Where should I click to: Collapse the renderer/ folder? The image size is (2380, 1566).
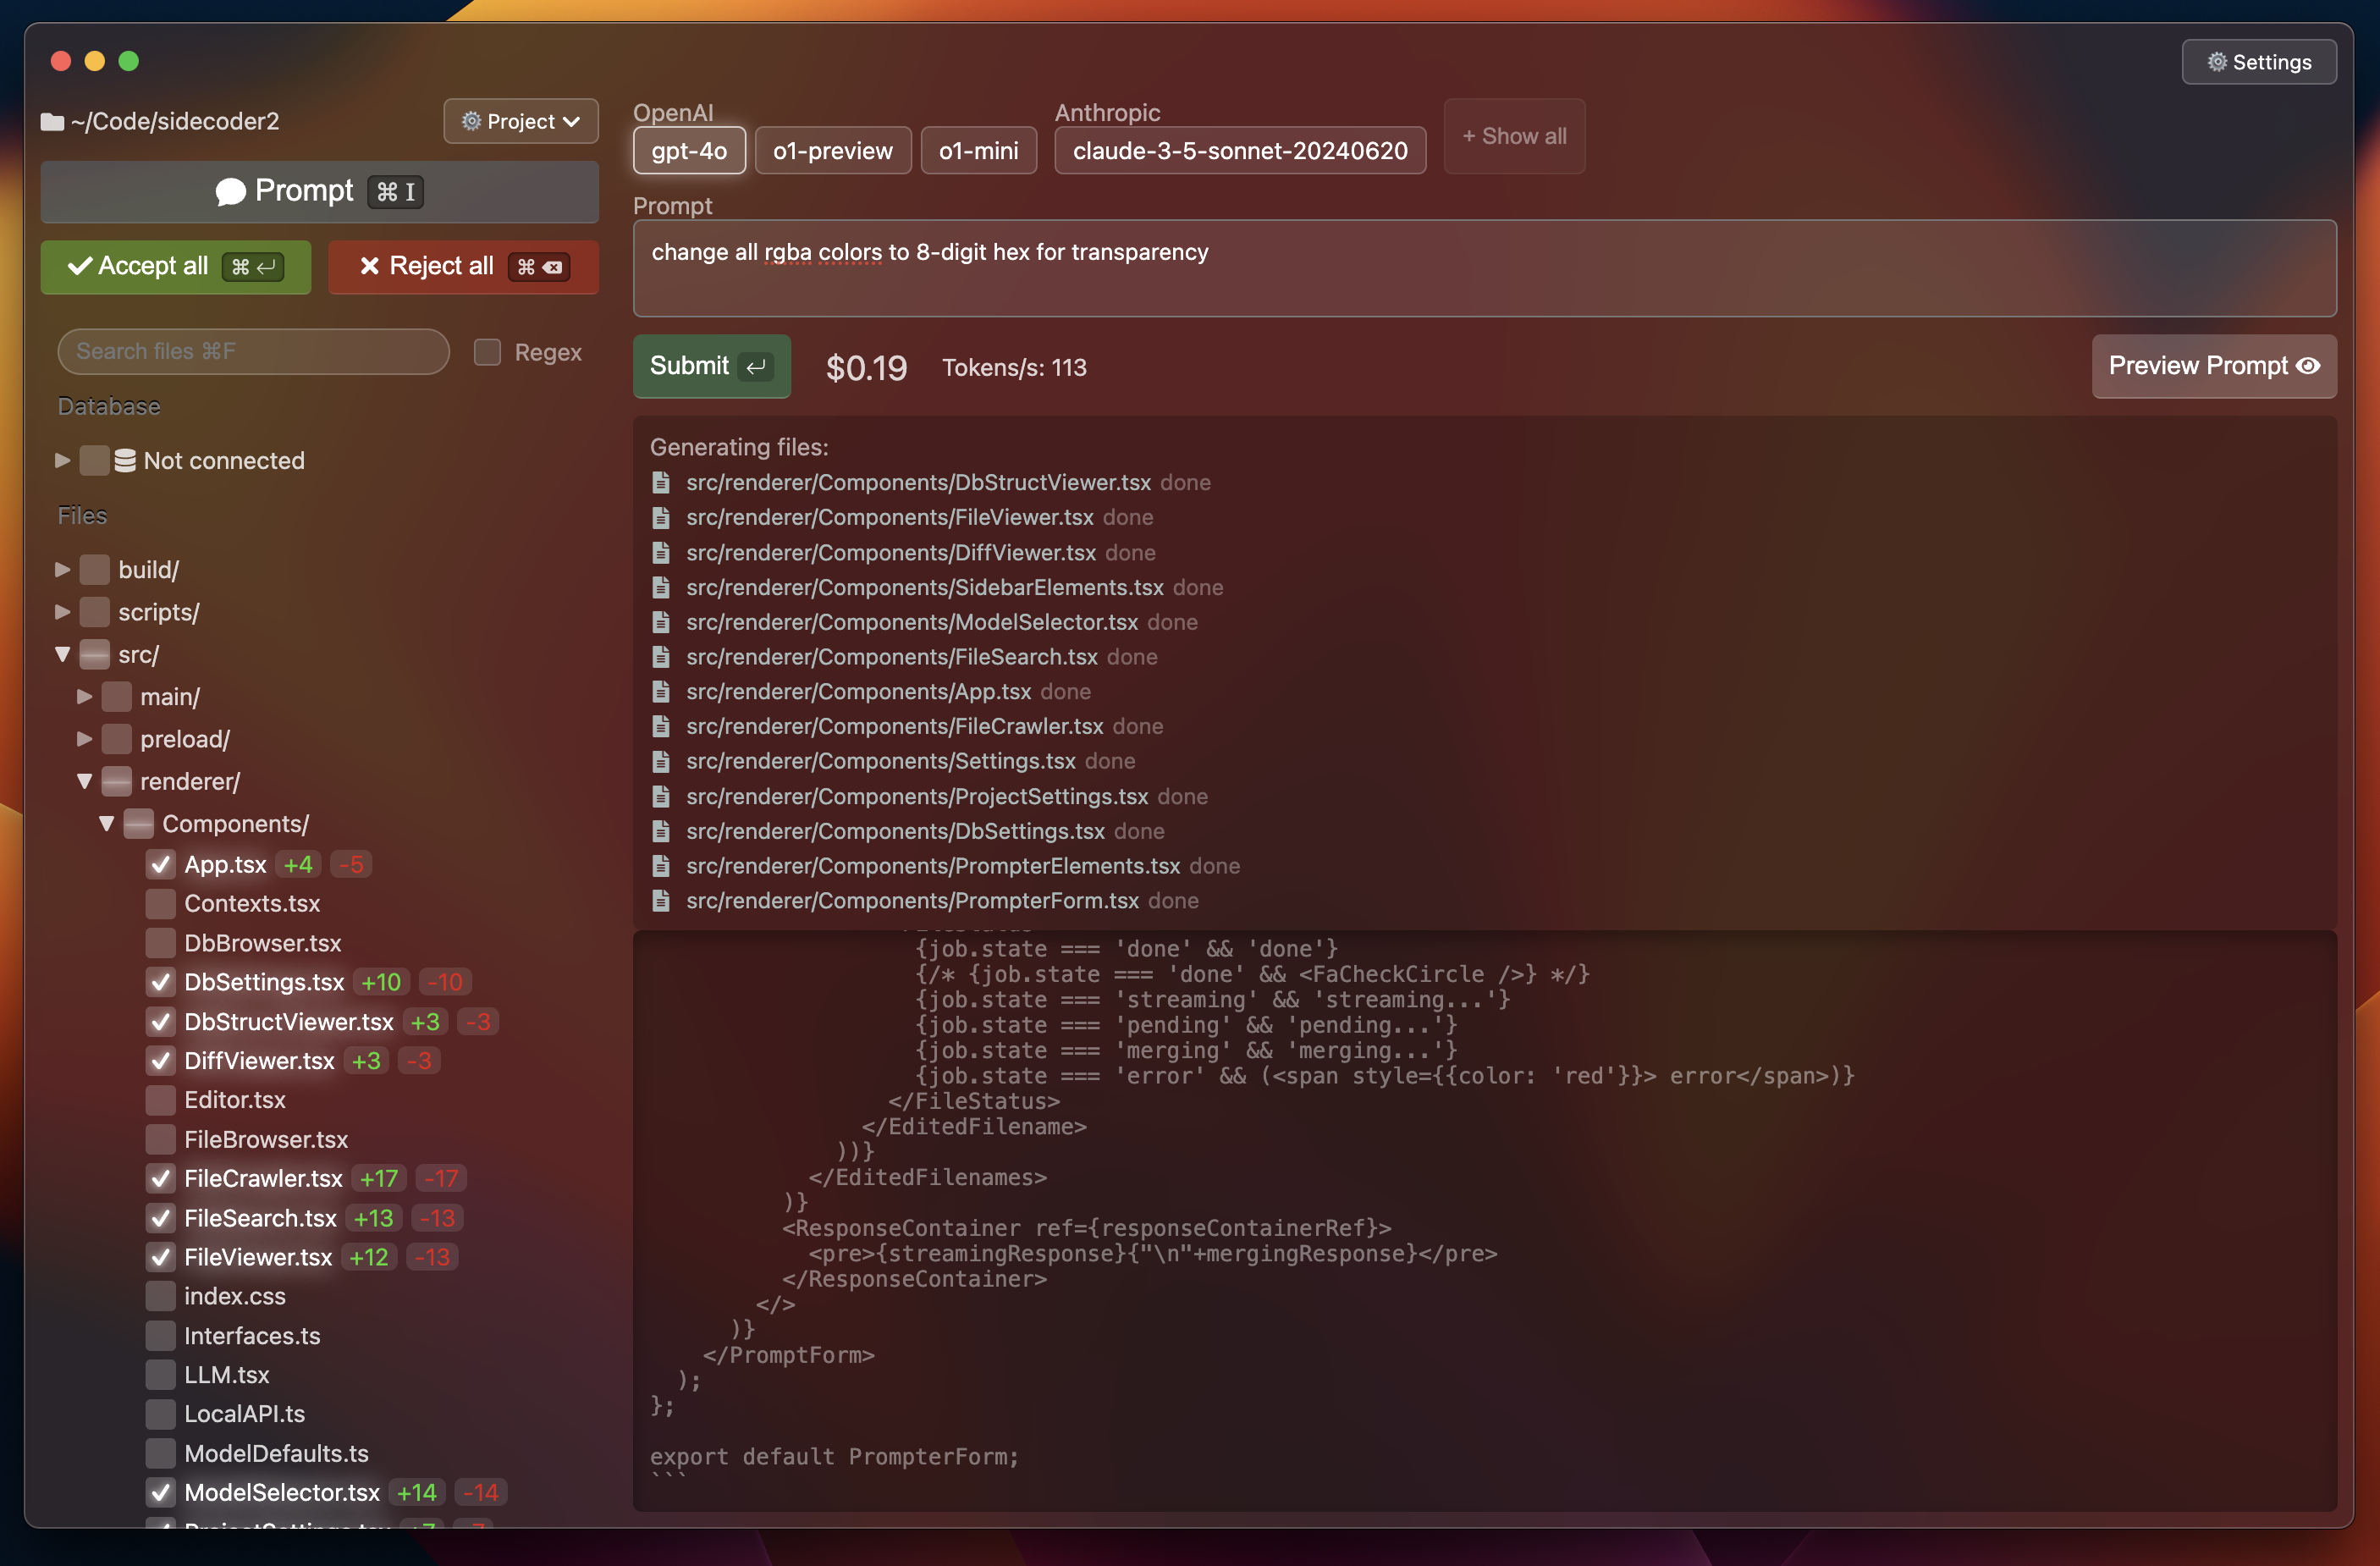[x=85, y=782]
